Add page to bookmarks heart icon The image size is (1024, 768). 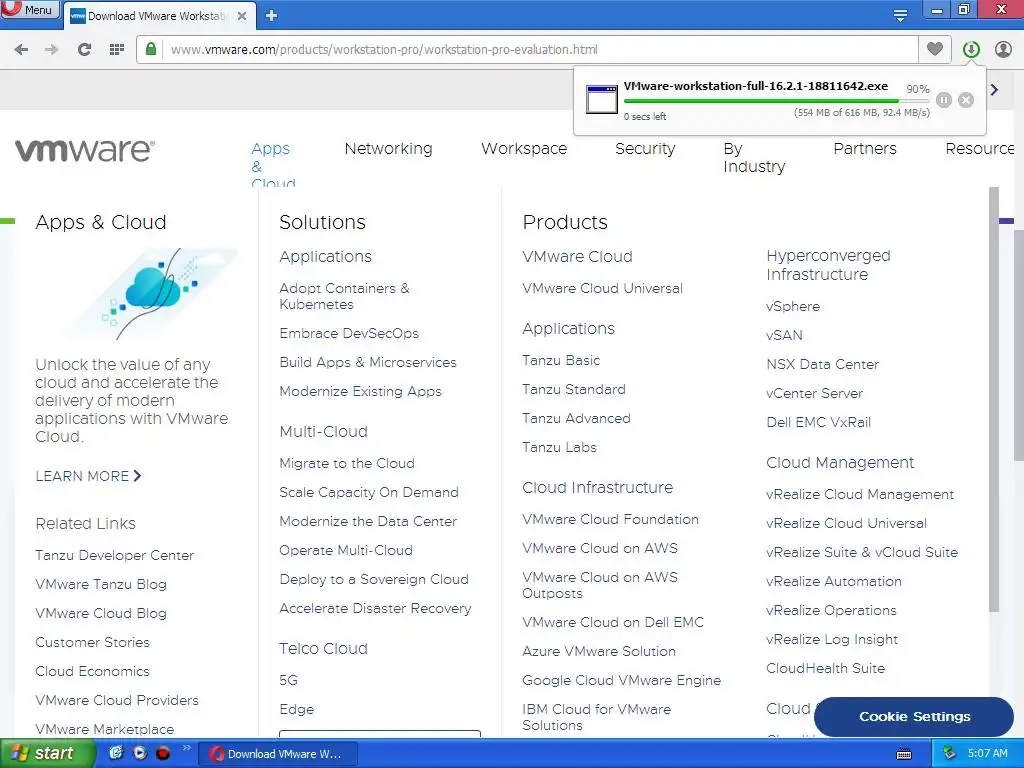coord(935,49)
